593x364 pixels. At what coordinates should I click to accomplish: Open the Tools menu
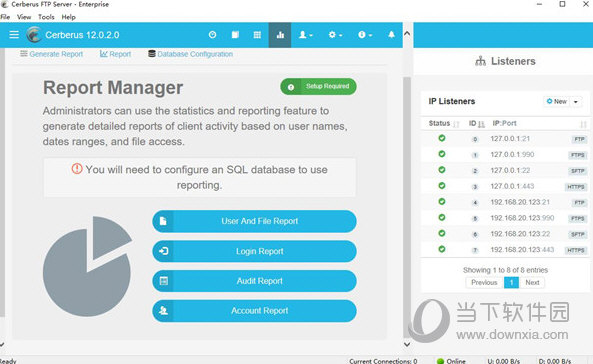click(x=46, y=17)
